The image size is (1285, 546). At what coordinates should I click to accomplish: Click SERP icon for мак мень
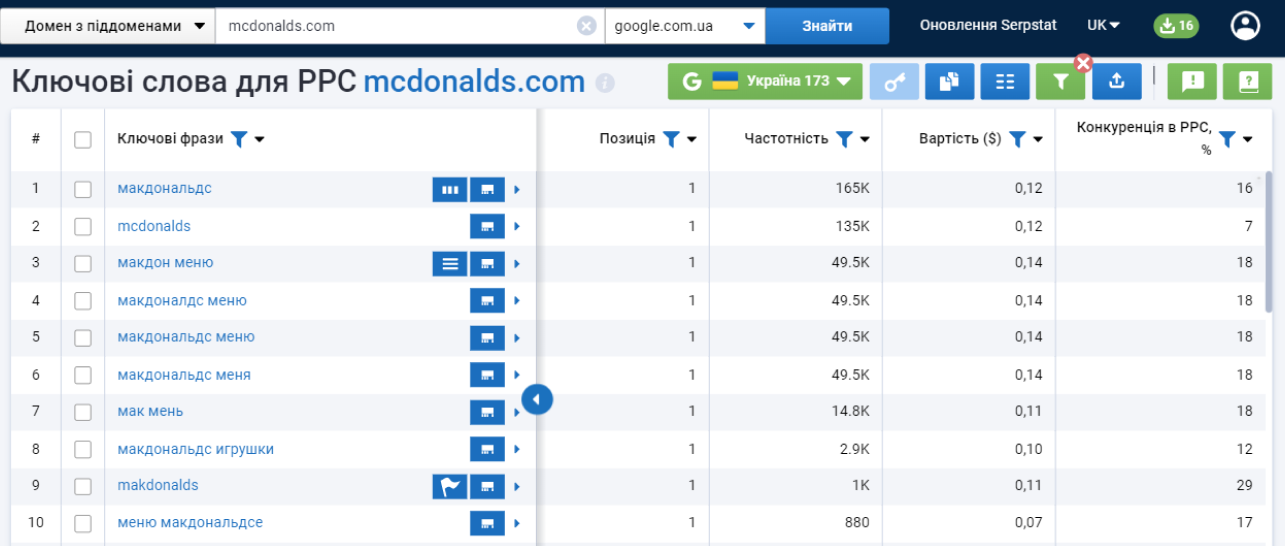pyautogui.click(x=487, y=412)
